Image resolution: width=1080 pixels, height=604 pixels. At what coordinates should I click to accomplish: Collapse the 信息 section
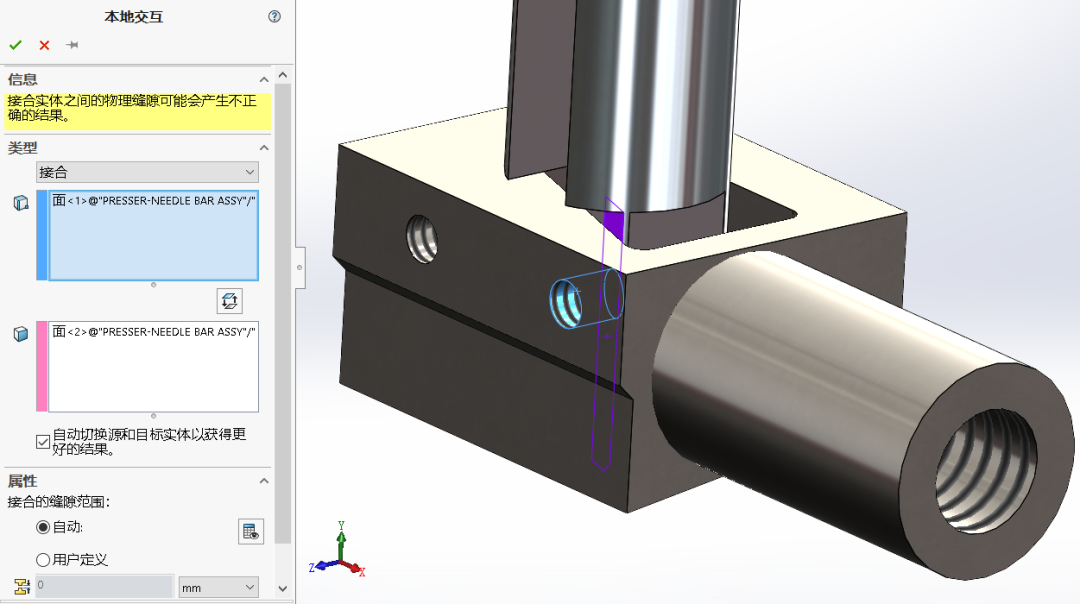click(264, 78)
